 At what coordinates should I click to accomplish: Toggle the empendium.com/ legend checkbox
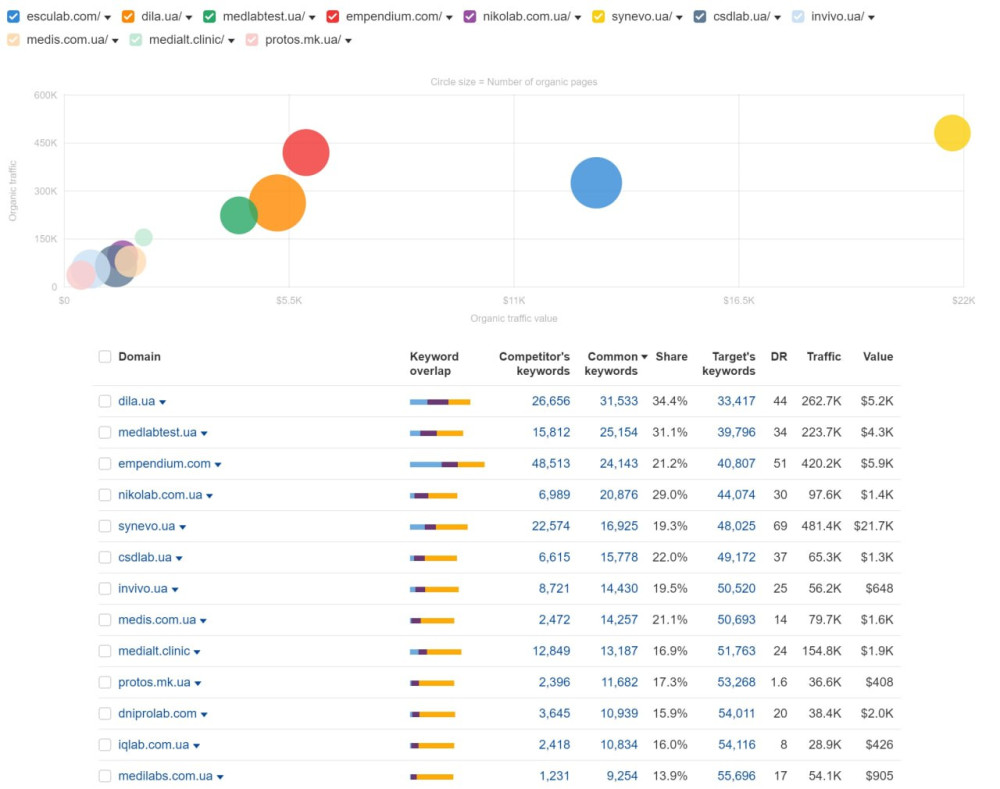(x=332, y=17)
